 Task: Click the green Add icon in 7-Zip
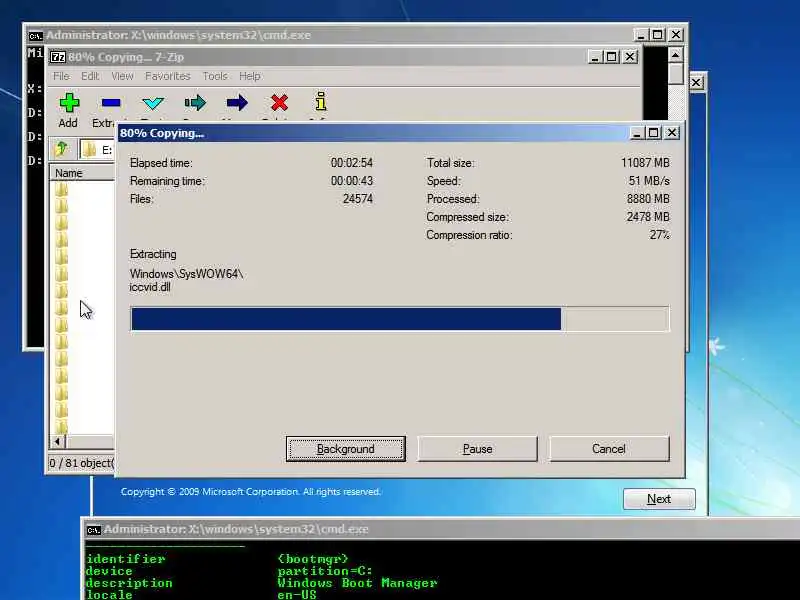point(69,103)
